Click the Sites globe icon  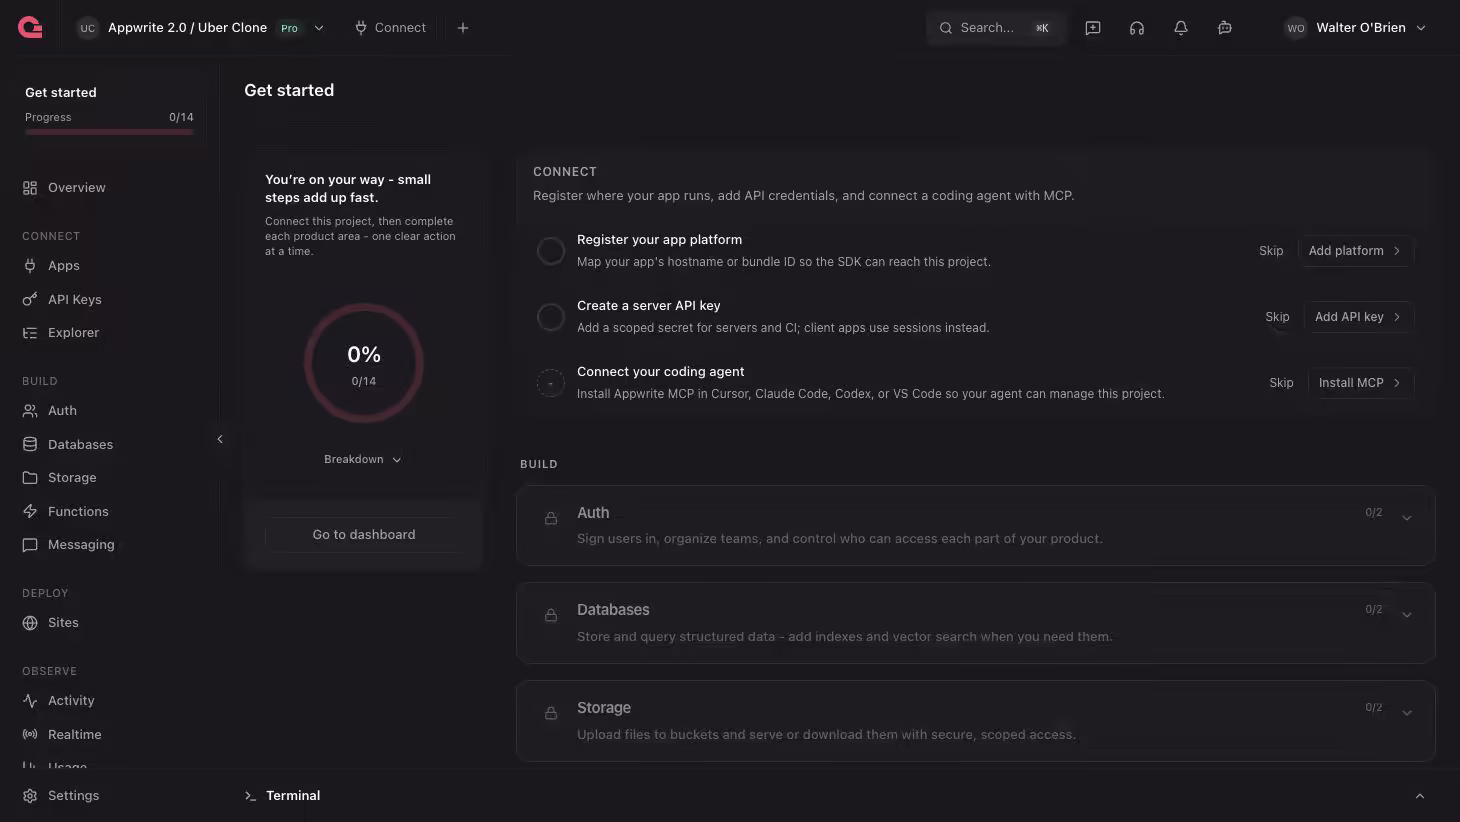pyautogui.click(x=30, y=623)
